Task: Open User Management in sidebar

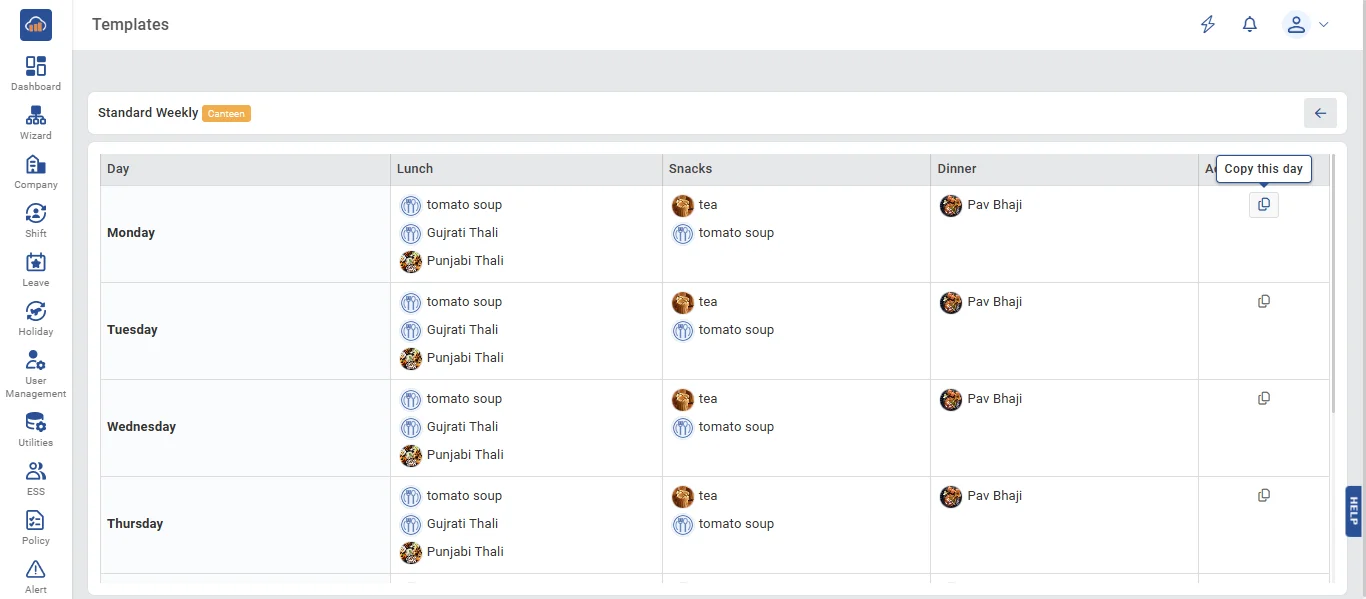Action: pyautogui.click(x=36, y=360)
